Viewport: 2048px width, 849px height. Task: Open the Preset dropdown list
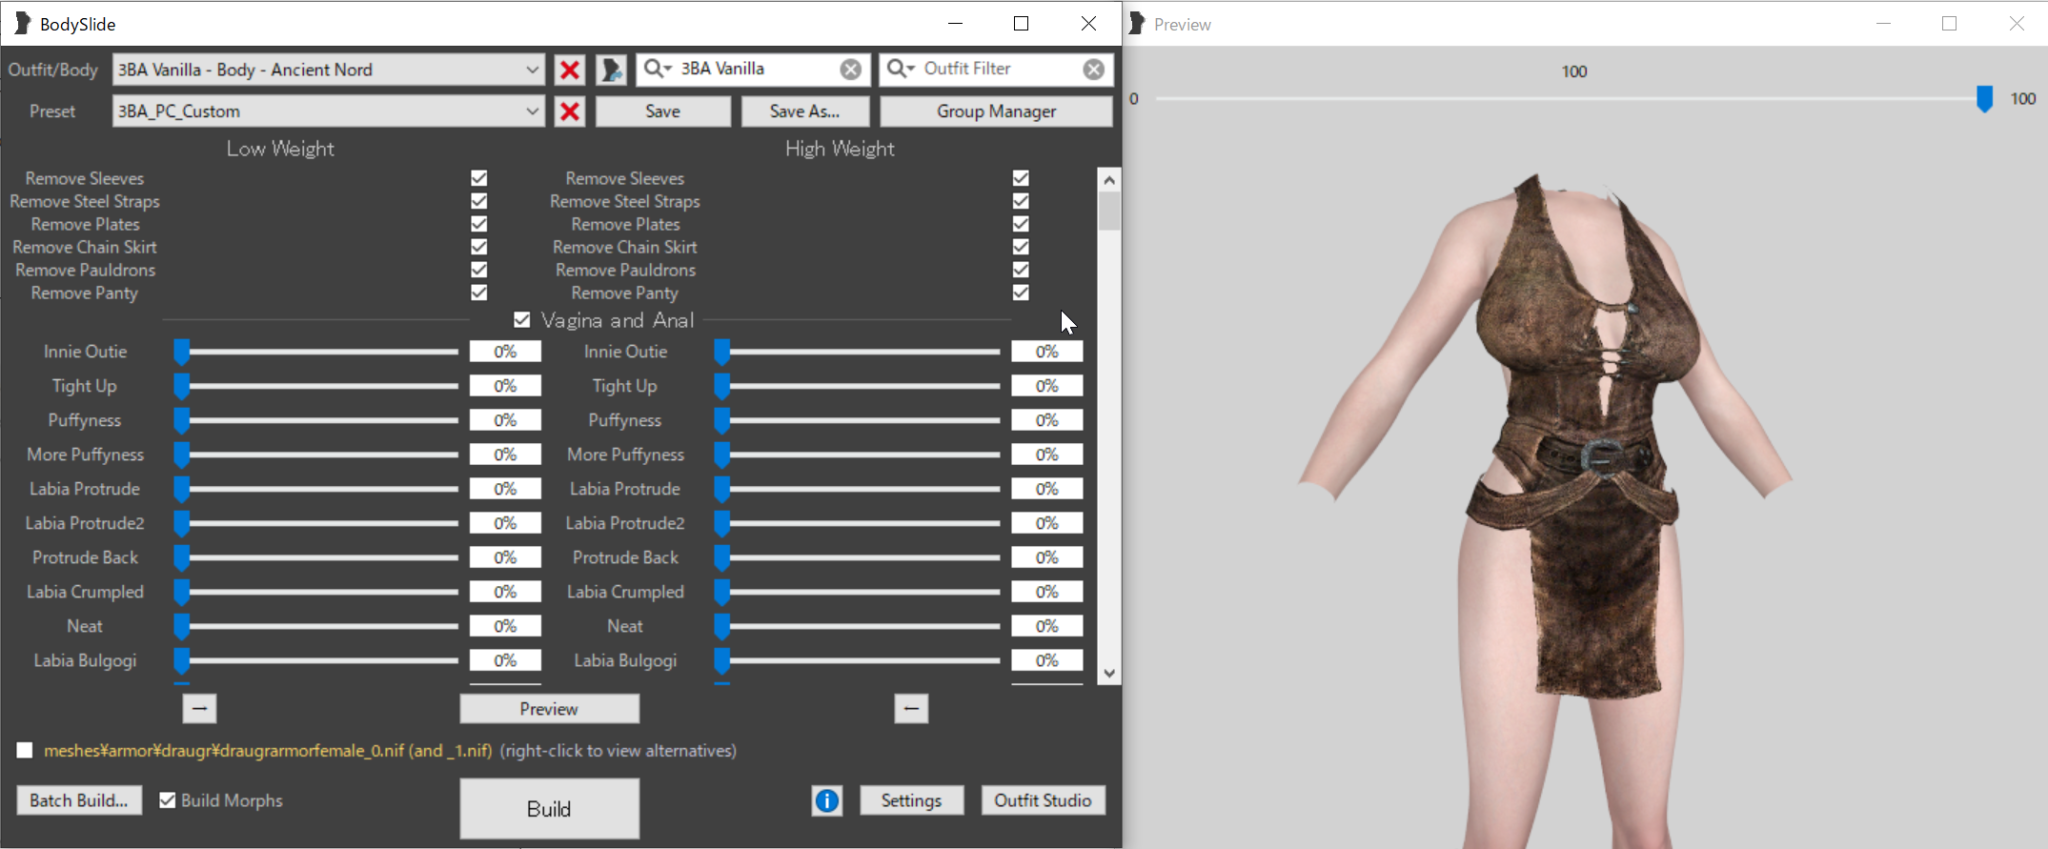coord(329,111)
